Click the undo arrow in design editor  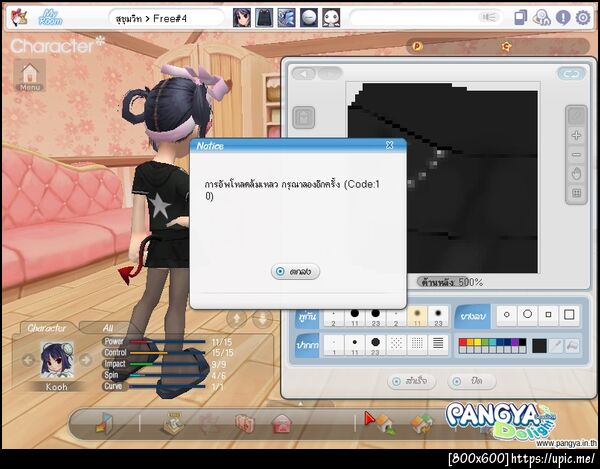pos(304,73)
